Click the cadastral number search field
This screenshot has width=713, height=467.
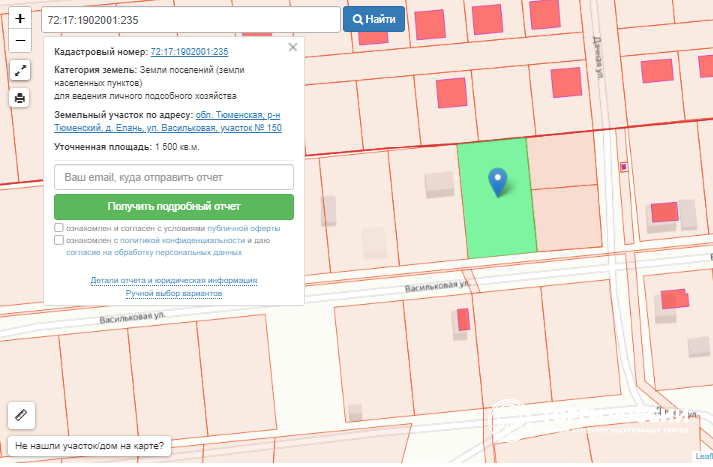click(x=191, y=19)
